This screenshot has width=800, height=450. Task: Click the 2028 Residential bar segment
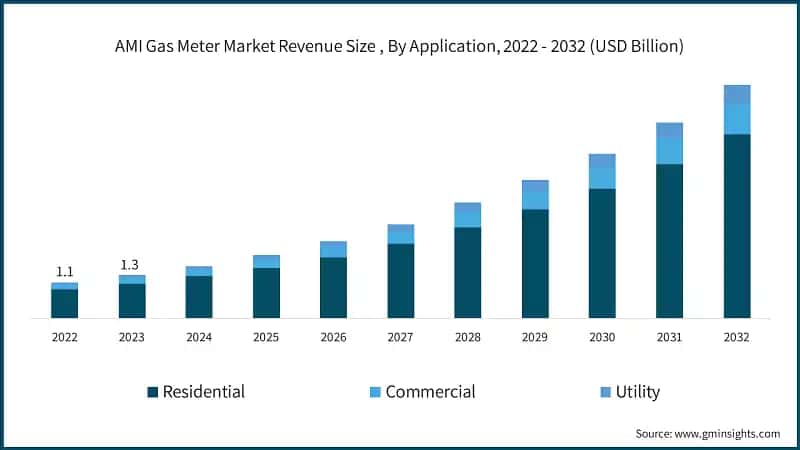[468, 273]
